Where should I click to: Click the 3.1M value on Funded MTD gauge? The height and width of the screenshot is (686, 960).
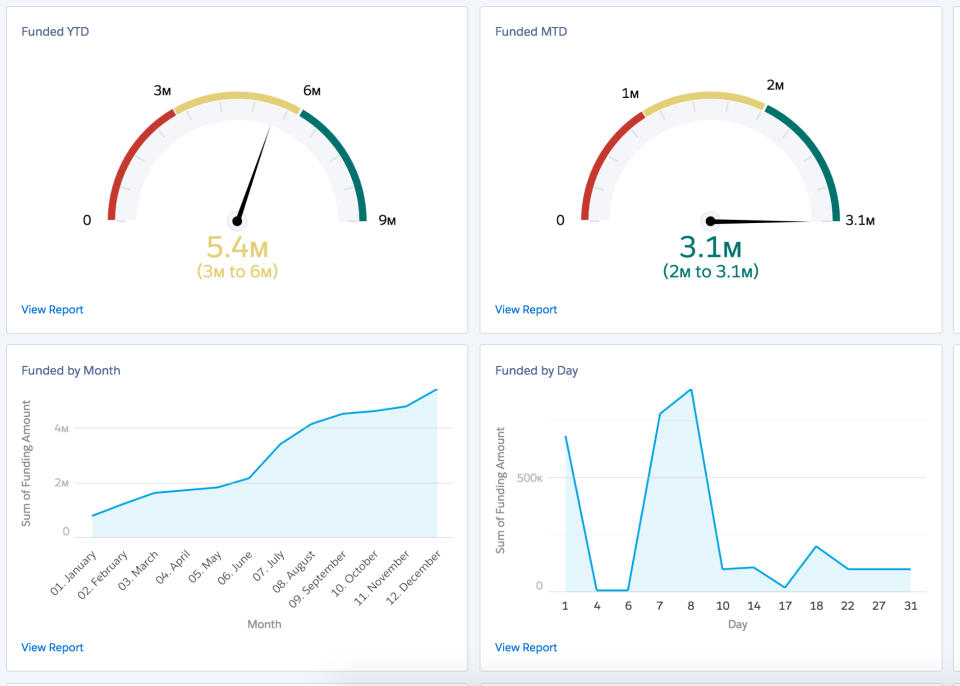711,245
